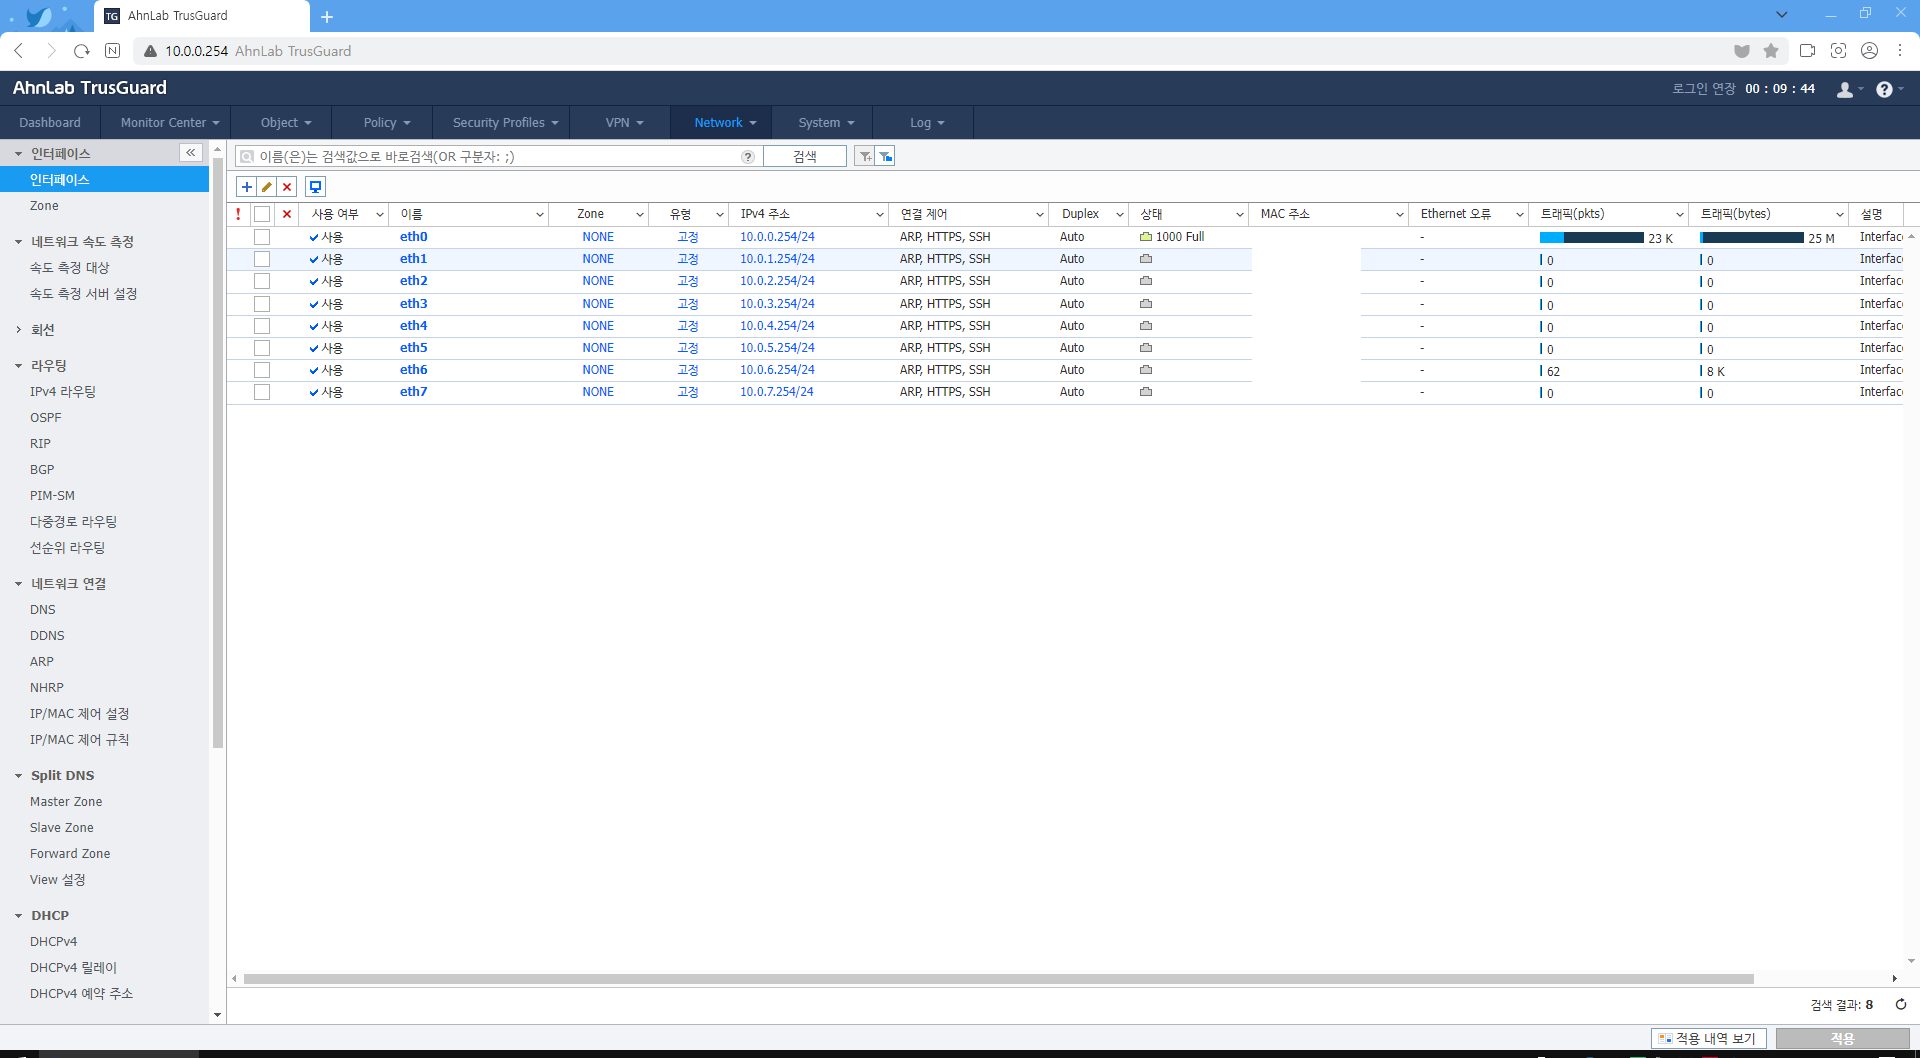Open the IPv4 주소 column dropdown arrow
The width and height of the screenshot is (1920, 1058).
pyautogui.click(x=880, y=215)
